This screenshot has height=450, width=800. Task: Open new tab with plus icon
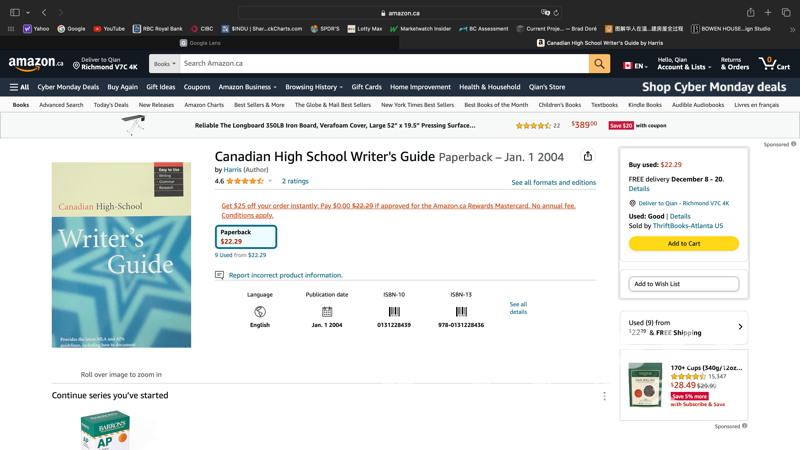point(768,13)
